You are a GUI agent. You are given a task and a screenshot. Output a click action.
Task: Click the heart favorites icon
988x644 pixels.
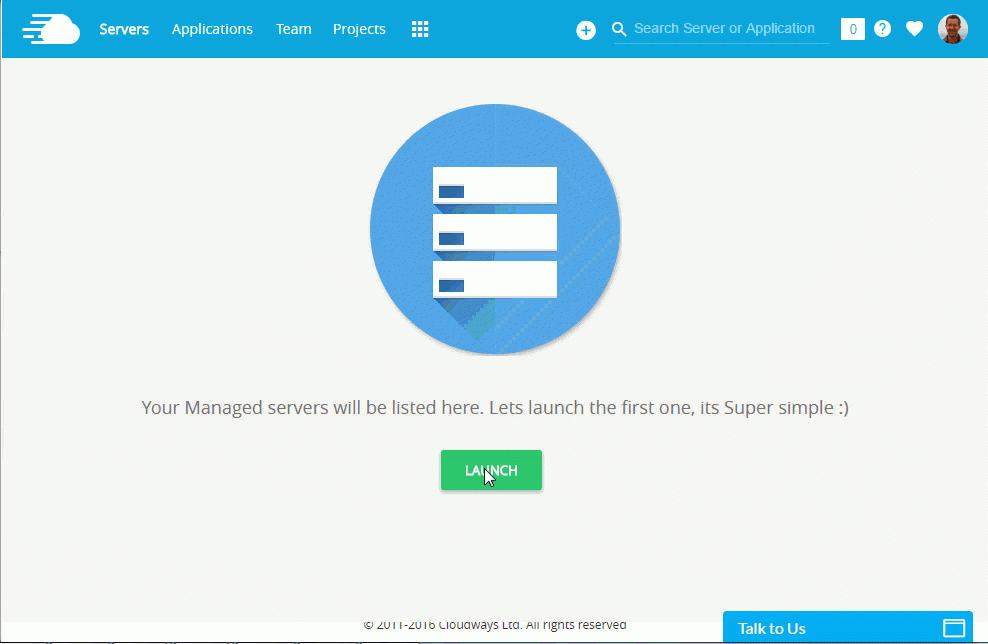tap(914, 28)
